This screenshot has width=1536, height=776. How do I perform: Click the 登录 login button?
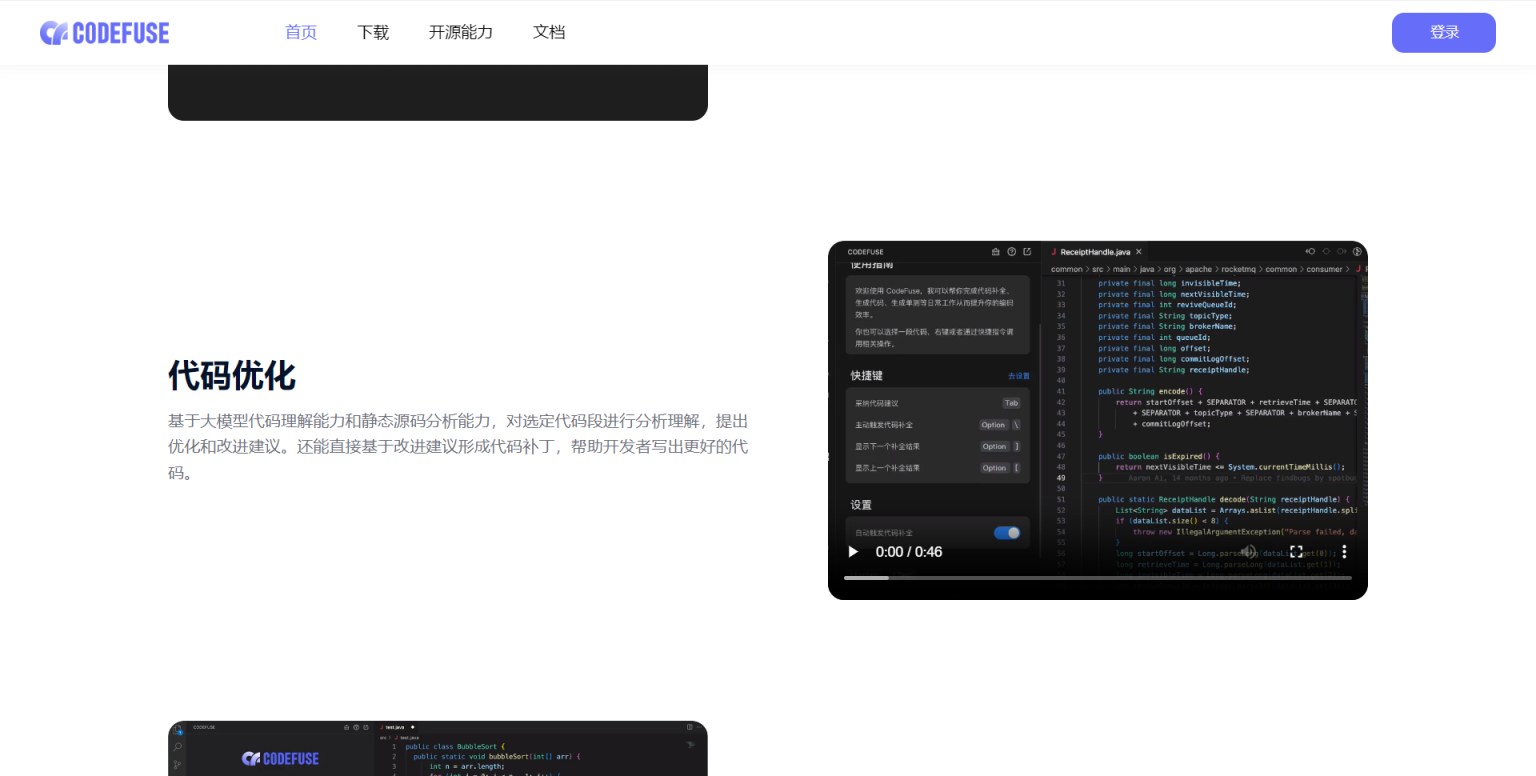click(1443, 33)
